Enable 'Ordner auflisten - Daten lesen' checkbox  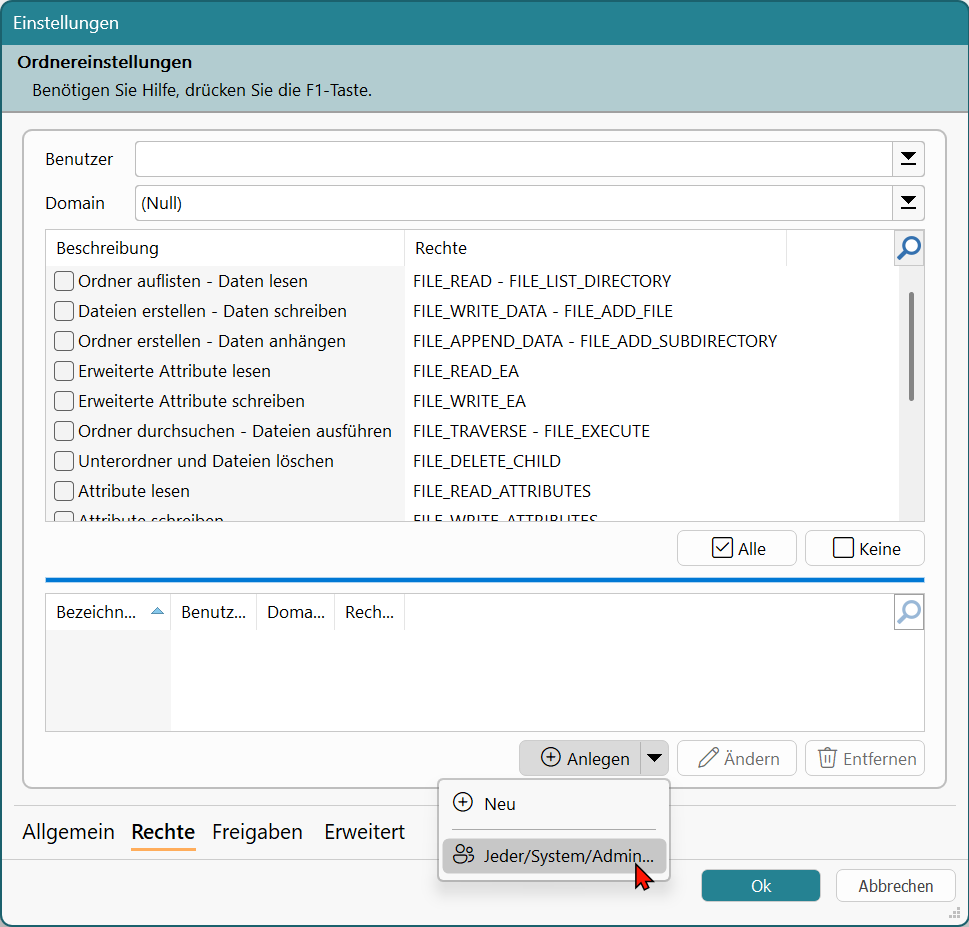coord(64,281)
